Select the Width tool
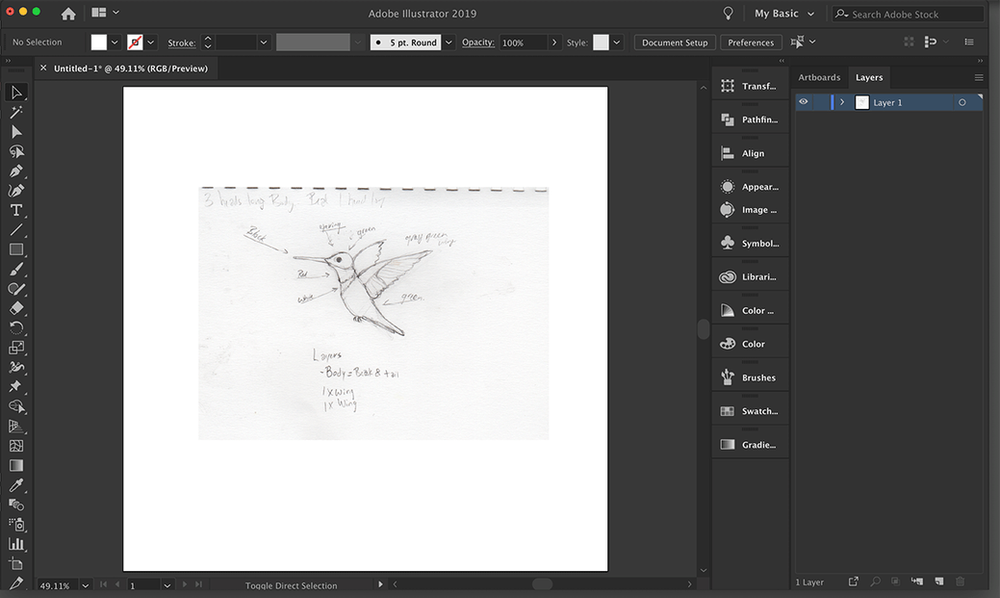The width and height of the screenshot is (1000, 598). pyautogui.click(x=16, y=367)
